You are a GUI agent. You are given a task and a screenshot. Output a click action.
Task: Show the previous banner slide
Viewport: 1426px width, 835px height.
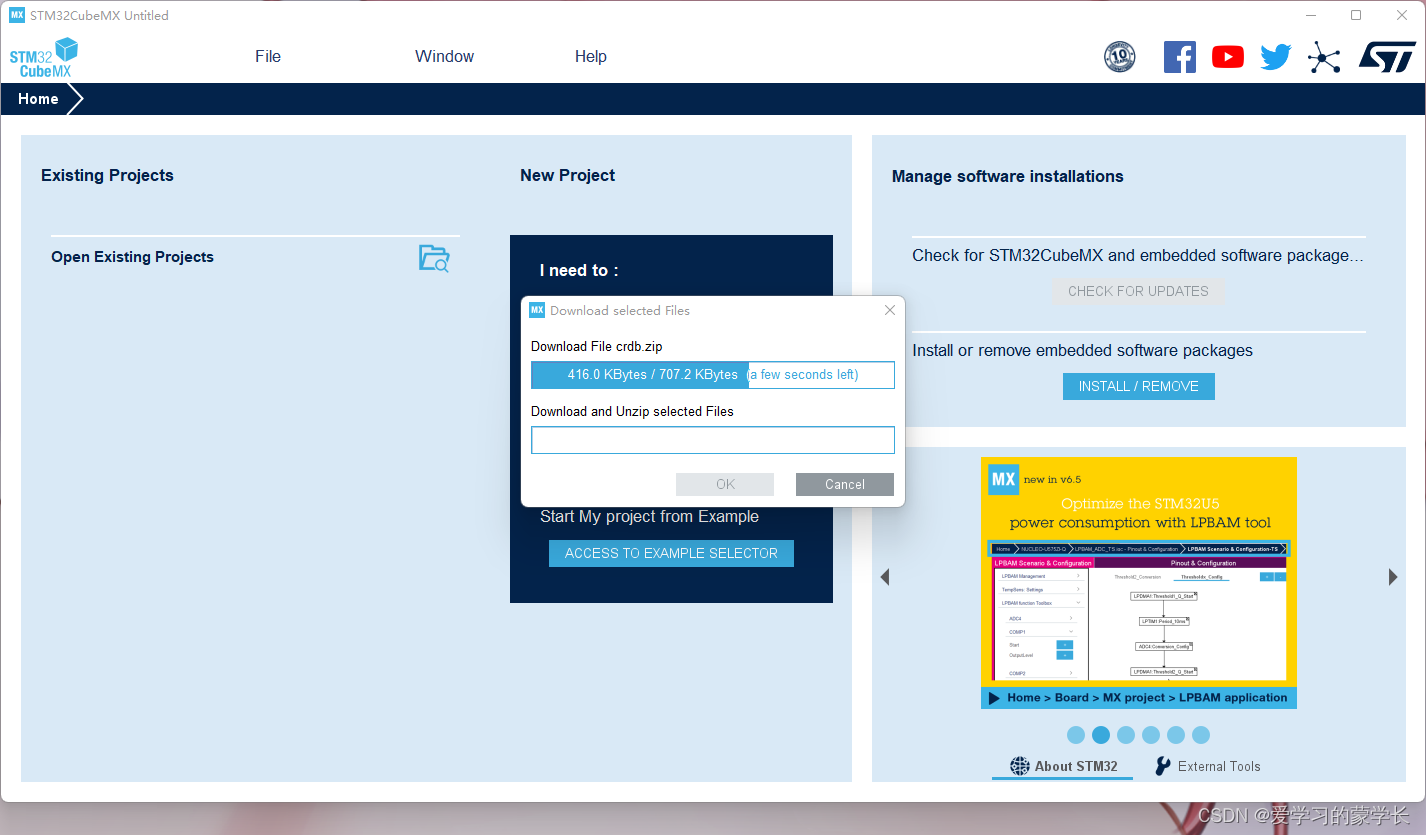point(885,577)
